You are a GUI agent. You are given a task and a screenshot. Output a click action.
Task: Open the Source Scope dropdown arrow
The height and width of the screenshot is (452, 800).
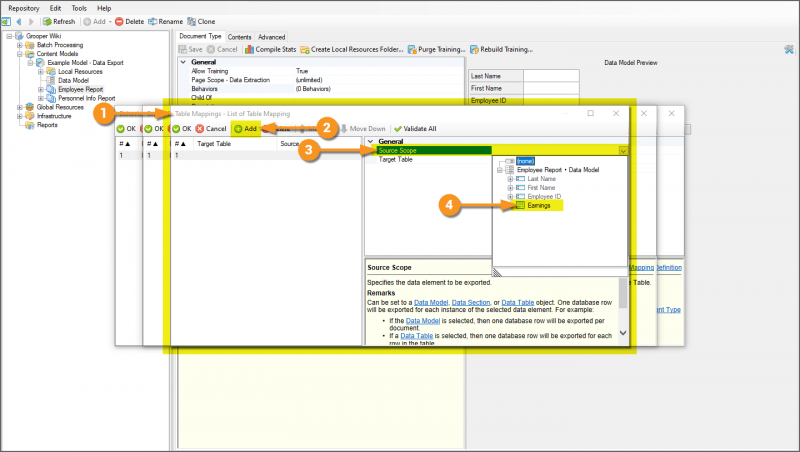pyautogui.click(x=623, y=150)
